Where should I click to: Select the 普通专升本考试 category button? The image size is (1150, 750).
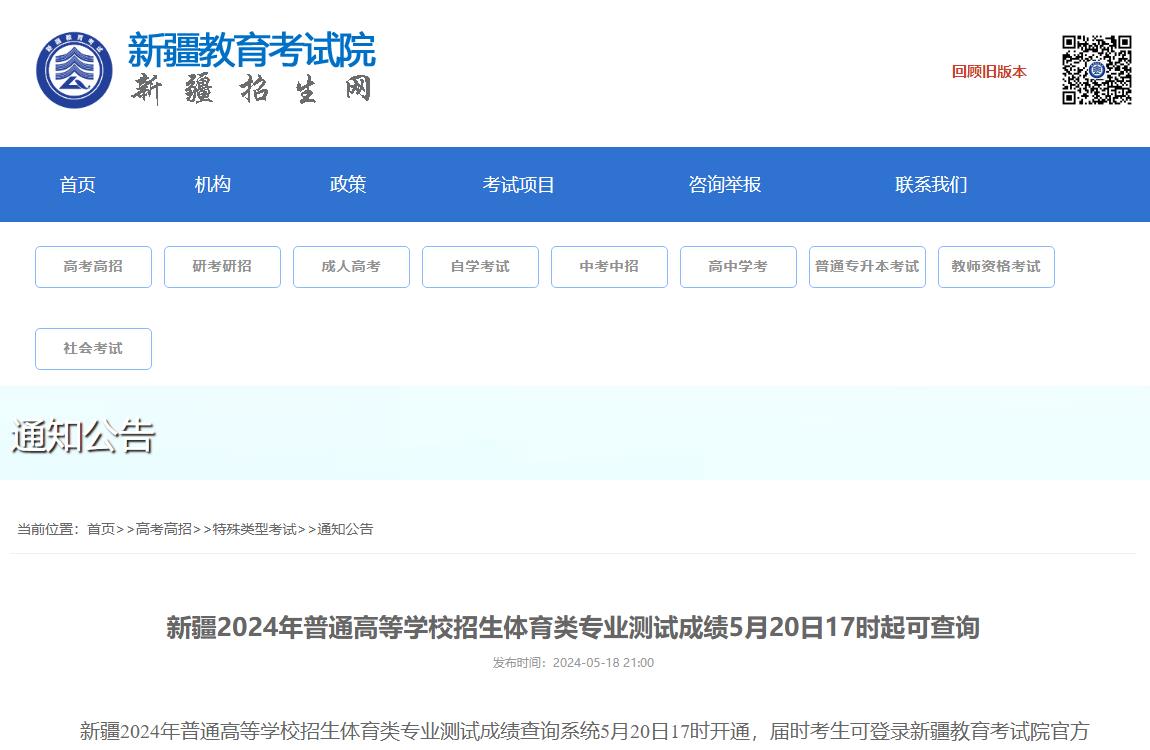(x=867, y=266)
